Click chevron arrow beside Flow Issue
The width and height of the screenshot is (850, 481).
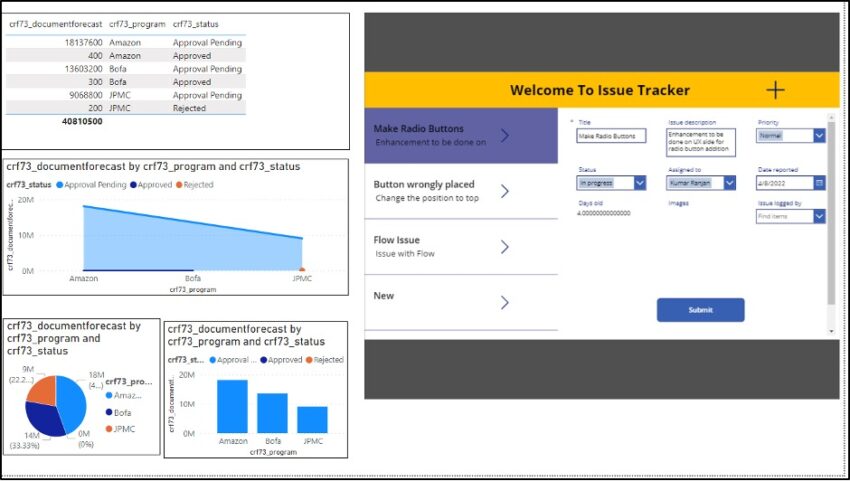click(504, 247)
